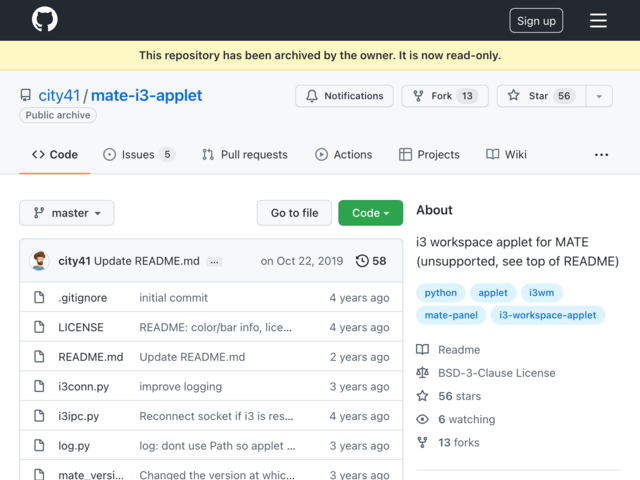Viewport: 640px width, 480px height.
Task: Click the repository book icon beside city41
Action: coord(26,96)
